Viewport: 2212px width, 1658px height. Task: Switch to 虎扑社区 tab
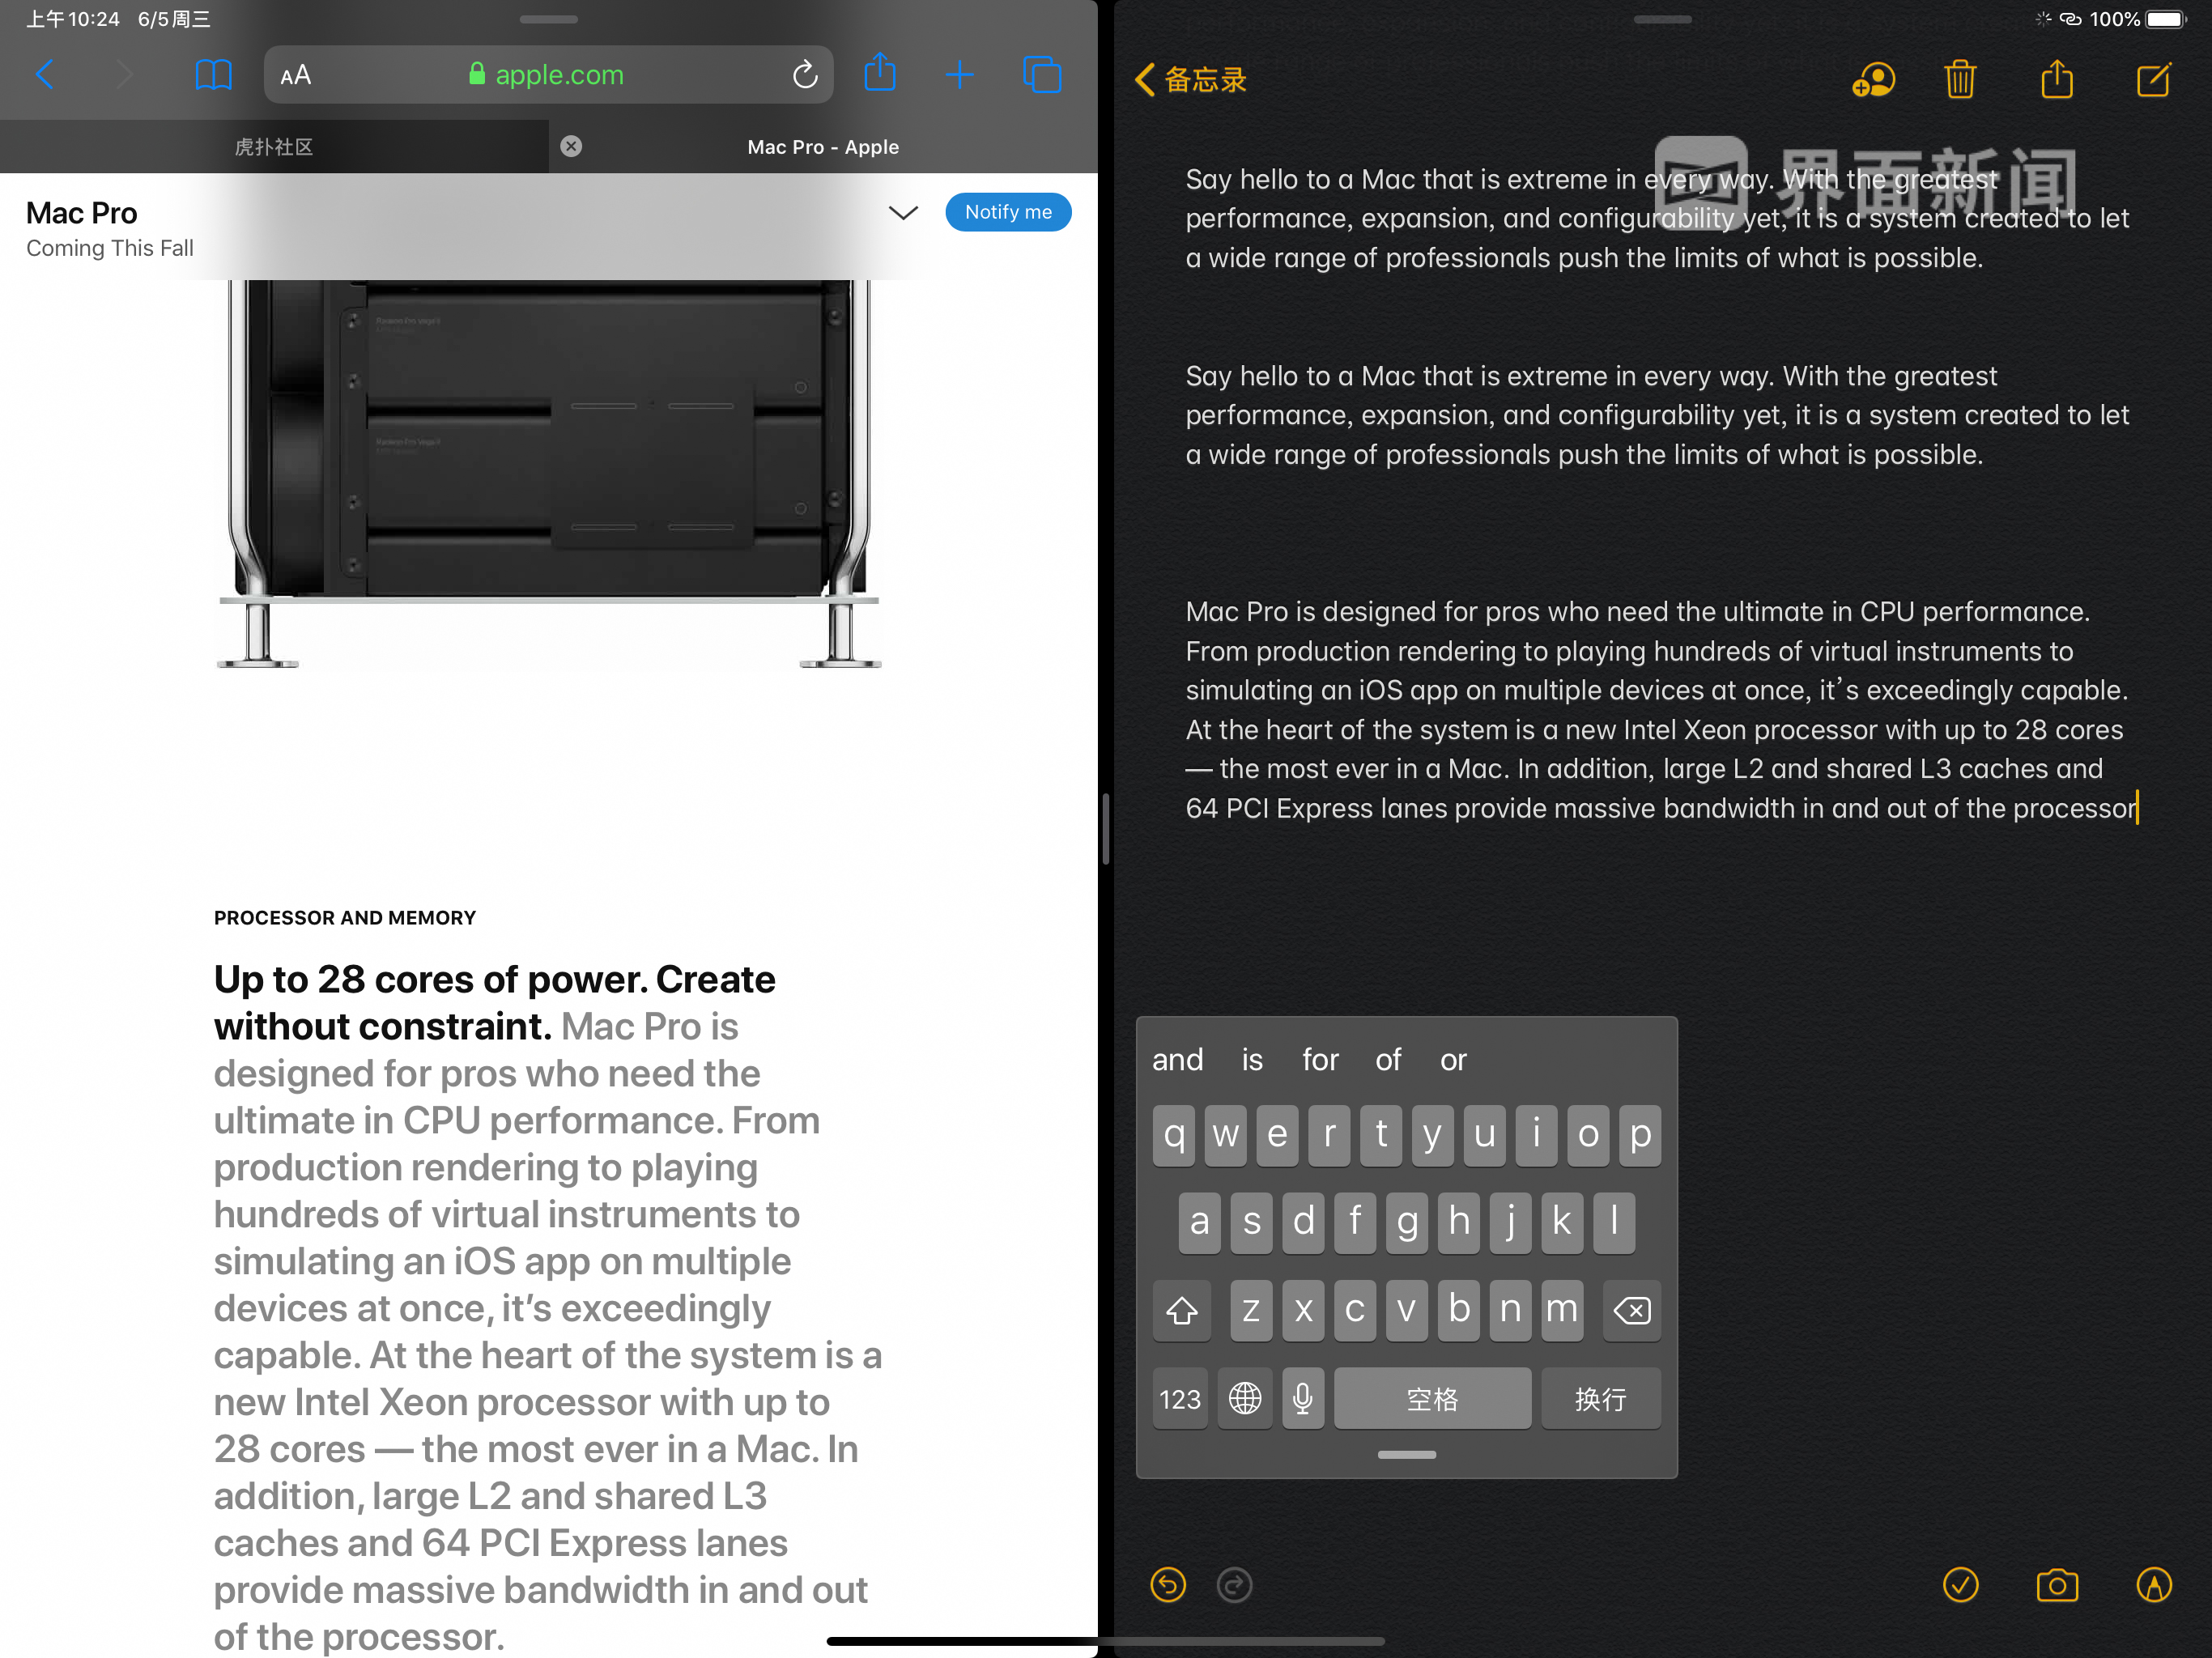coord(274,147)
